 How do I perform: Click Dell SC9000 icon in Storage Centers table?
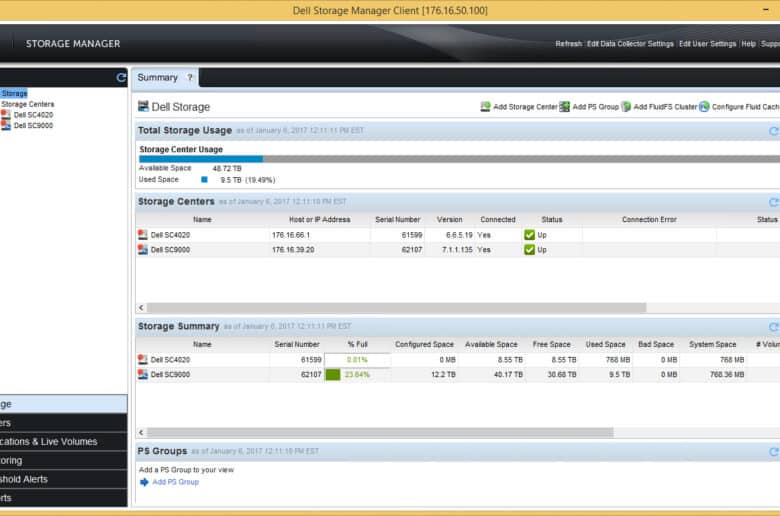143,249
